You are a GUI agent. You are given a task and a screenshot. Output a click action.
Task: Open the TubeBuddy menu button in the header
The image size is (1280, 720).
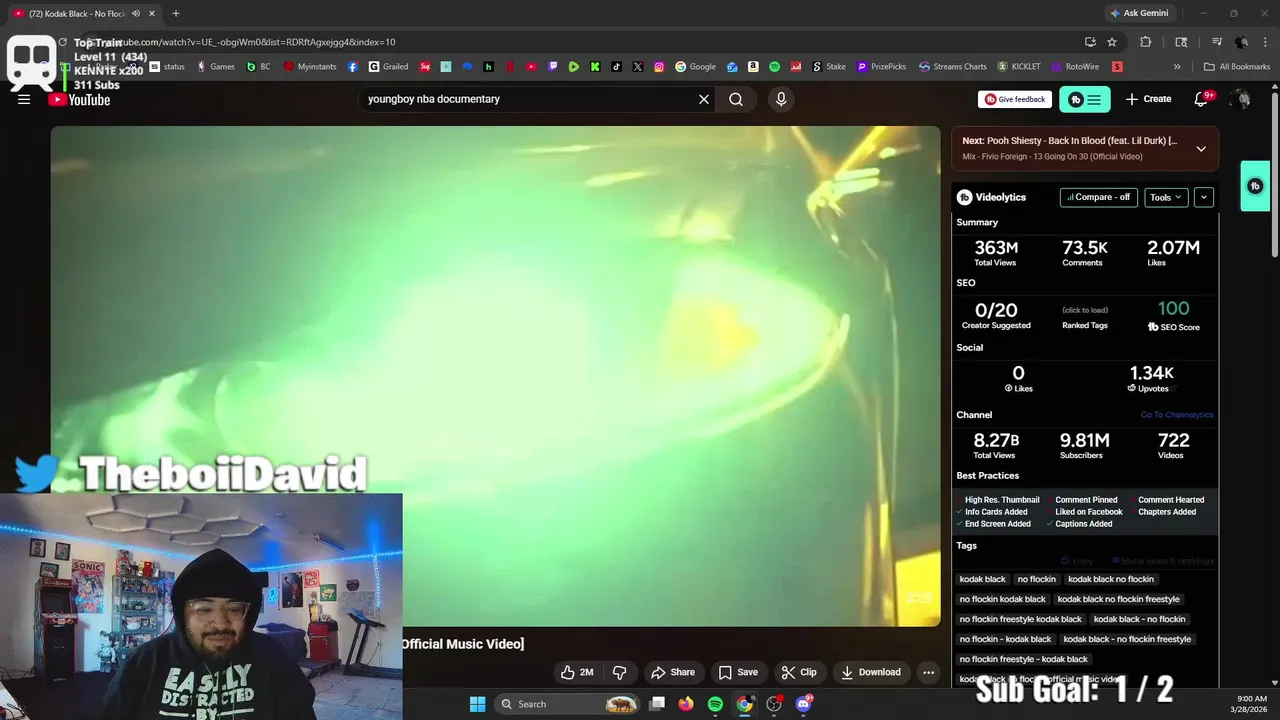click(1085, 99)
